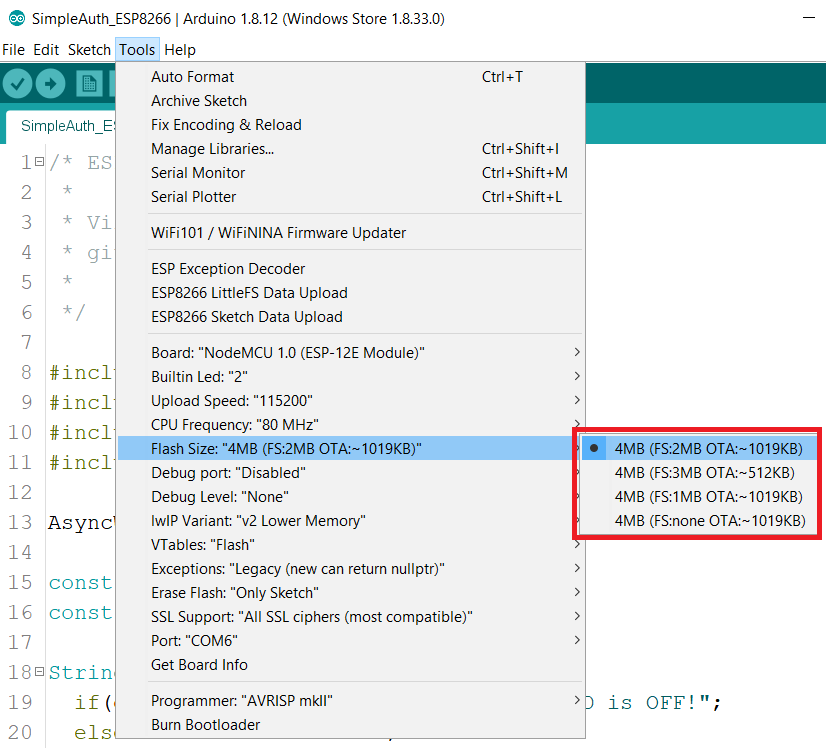
Task: Open the Programmer AVRISP mkII submenu
Action: click(x=350, y=701)
